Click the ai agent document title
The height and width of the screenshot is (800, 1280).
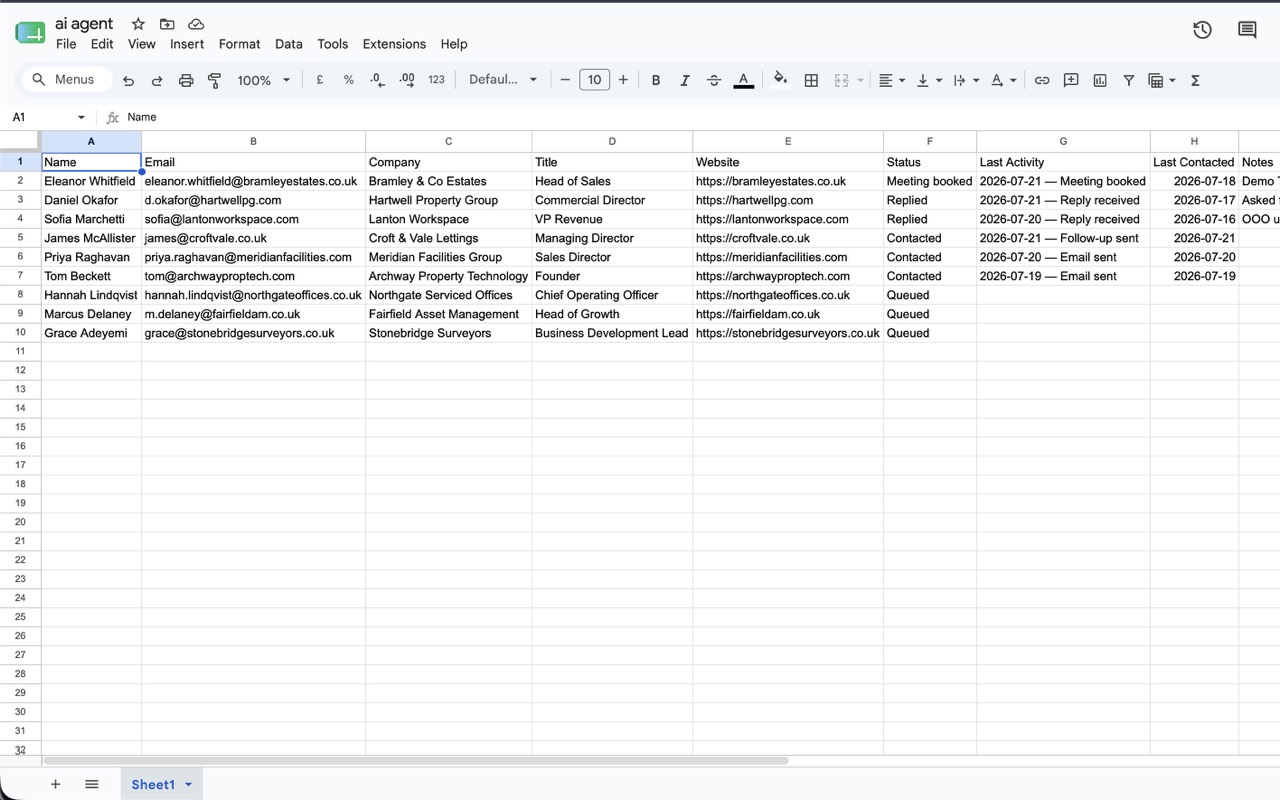pyautogui.click(x=84, y=24)
